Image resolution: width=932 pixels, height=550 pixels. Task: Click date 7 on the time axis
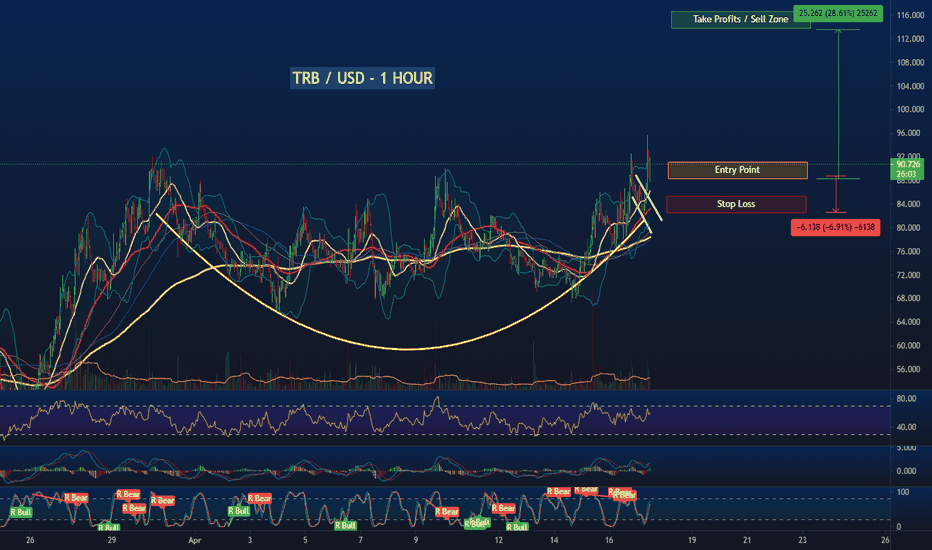[360, 540]
